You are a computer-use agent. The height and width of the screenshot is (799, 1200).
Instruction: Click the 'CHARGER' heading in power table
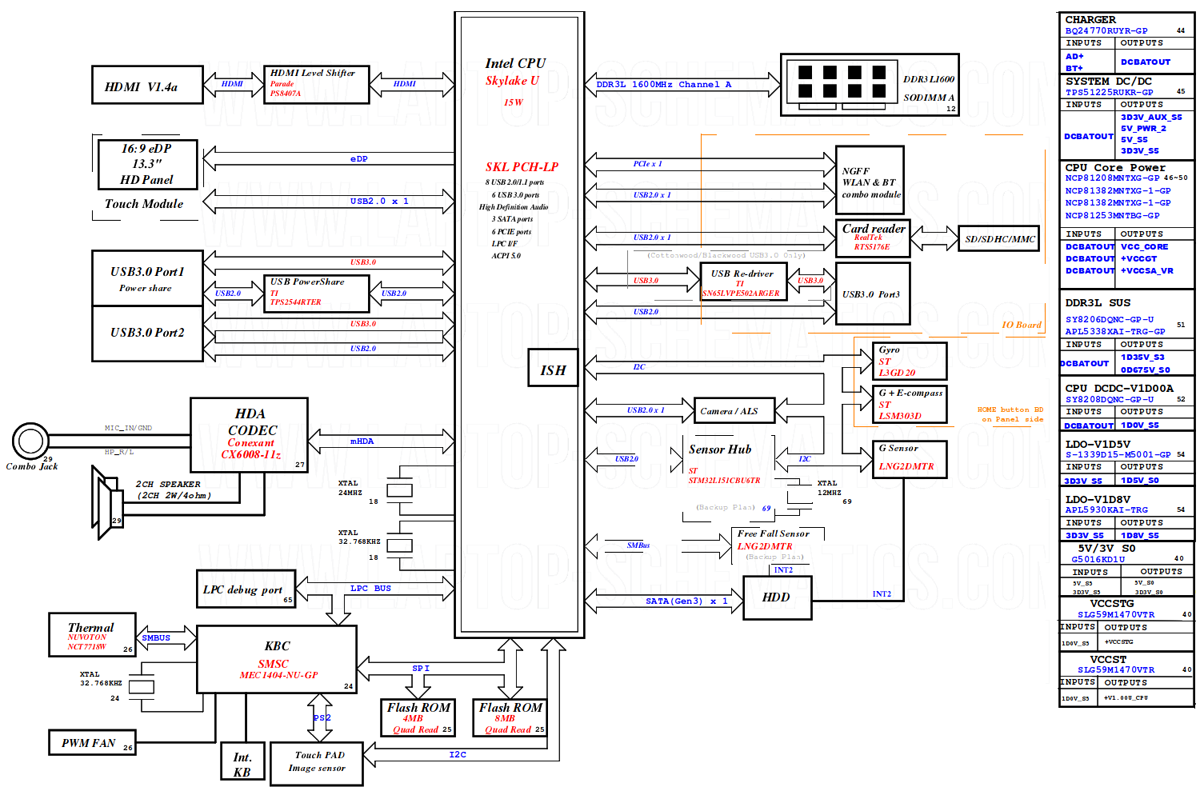click(1091, 20)
